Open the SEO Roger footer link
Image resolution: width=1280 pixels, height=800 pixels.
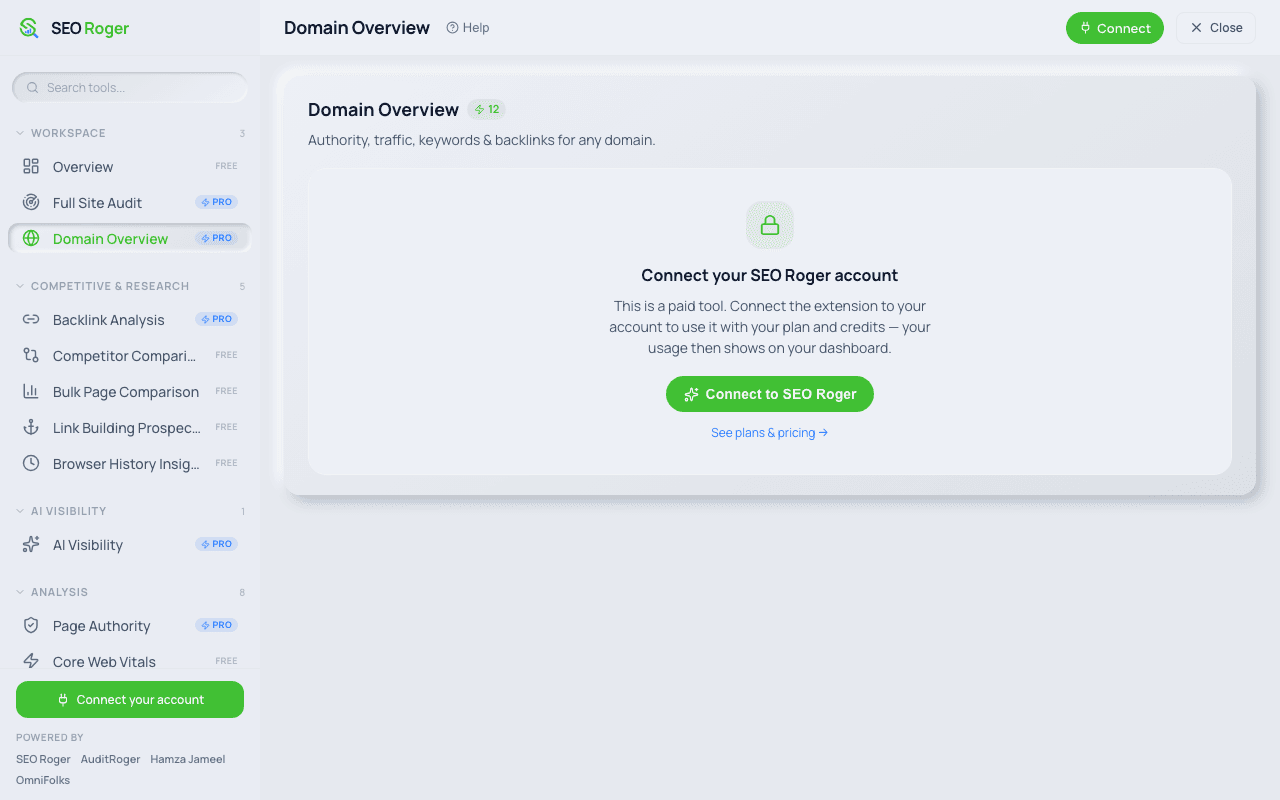pyautogui.click(x=43, y=759)
